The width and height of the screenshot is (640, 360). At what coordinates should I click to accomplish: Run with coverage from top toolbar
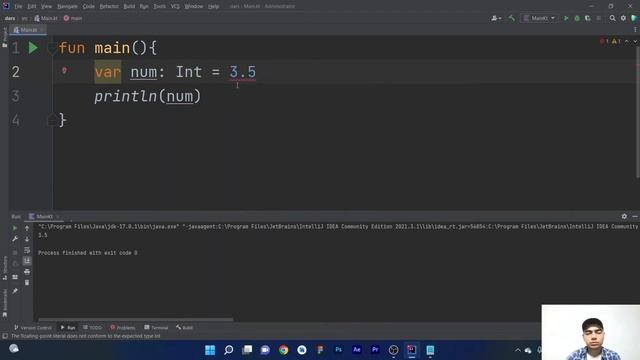coord(588,18)
